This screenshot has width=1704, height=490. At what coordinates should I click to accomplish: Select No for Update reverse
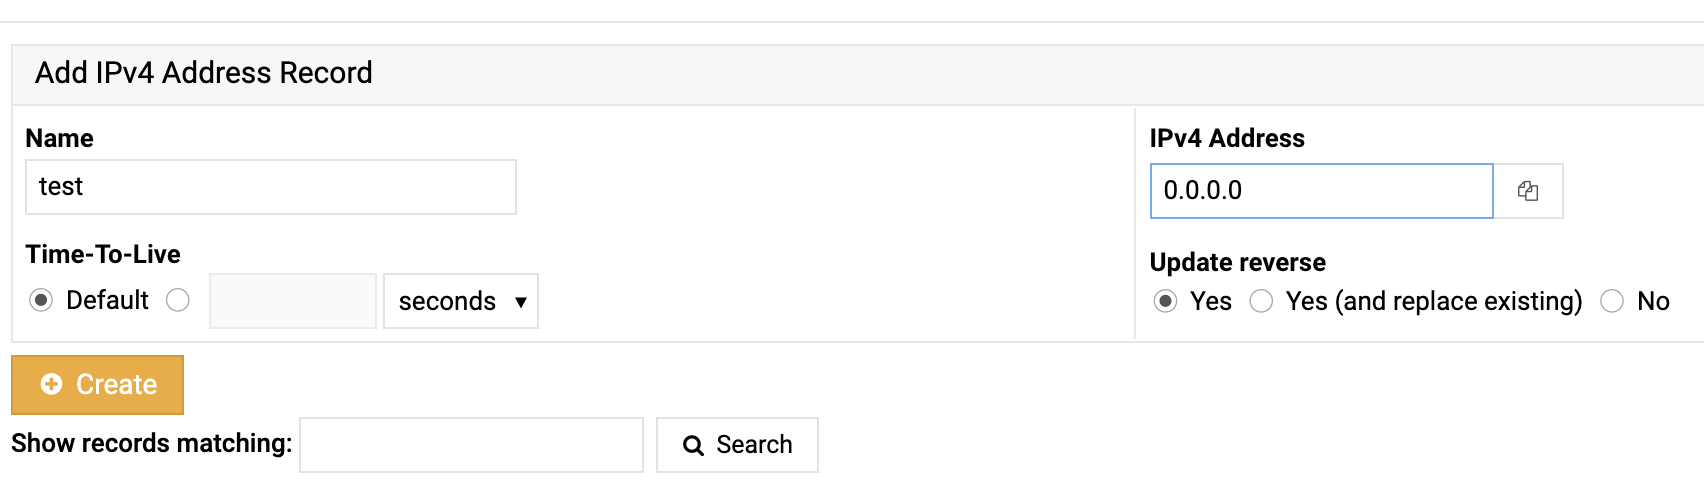tap(1612, 301)
